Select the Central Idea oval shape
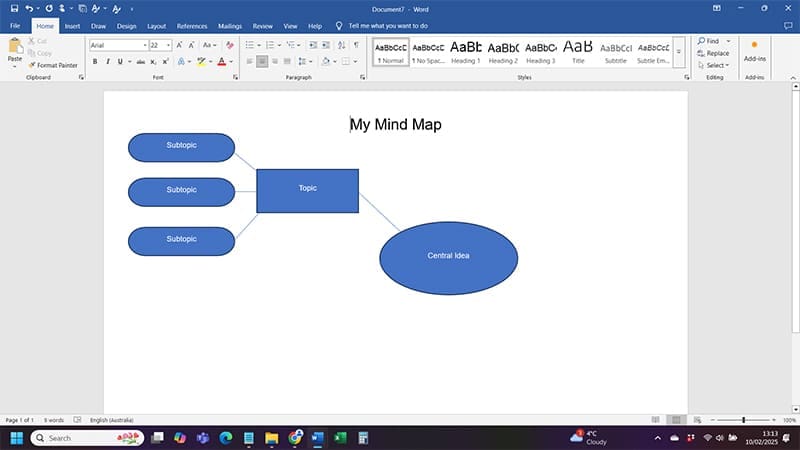Viewport: 800px width, 450px height. click(448, 275)
